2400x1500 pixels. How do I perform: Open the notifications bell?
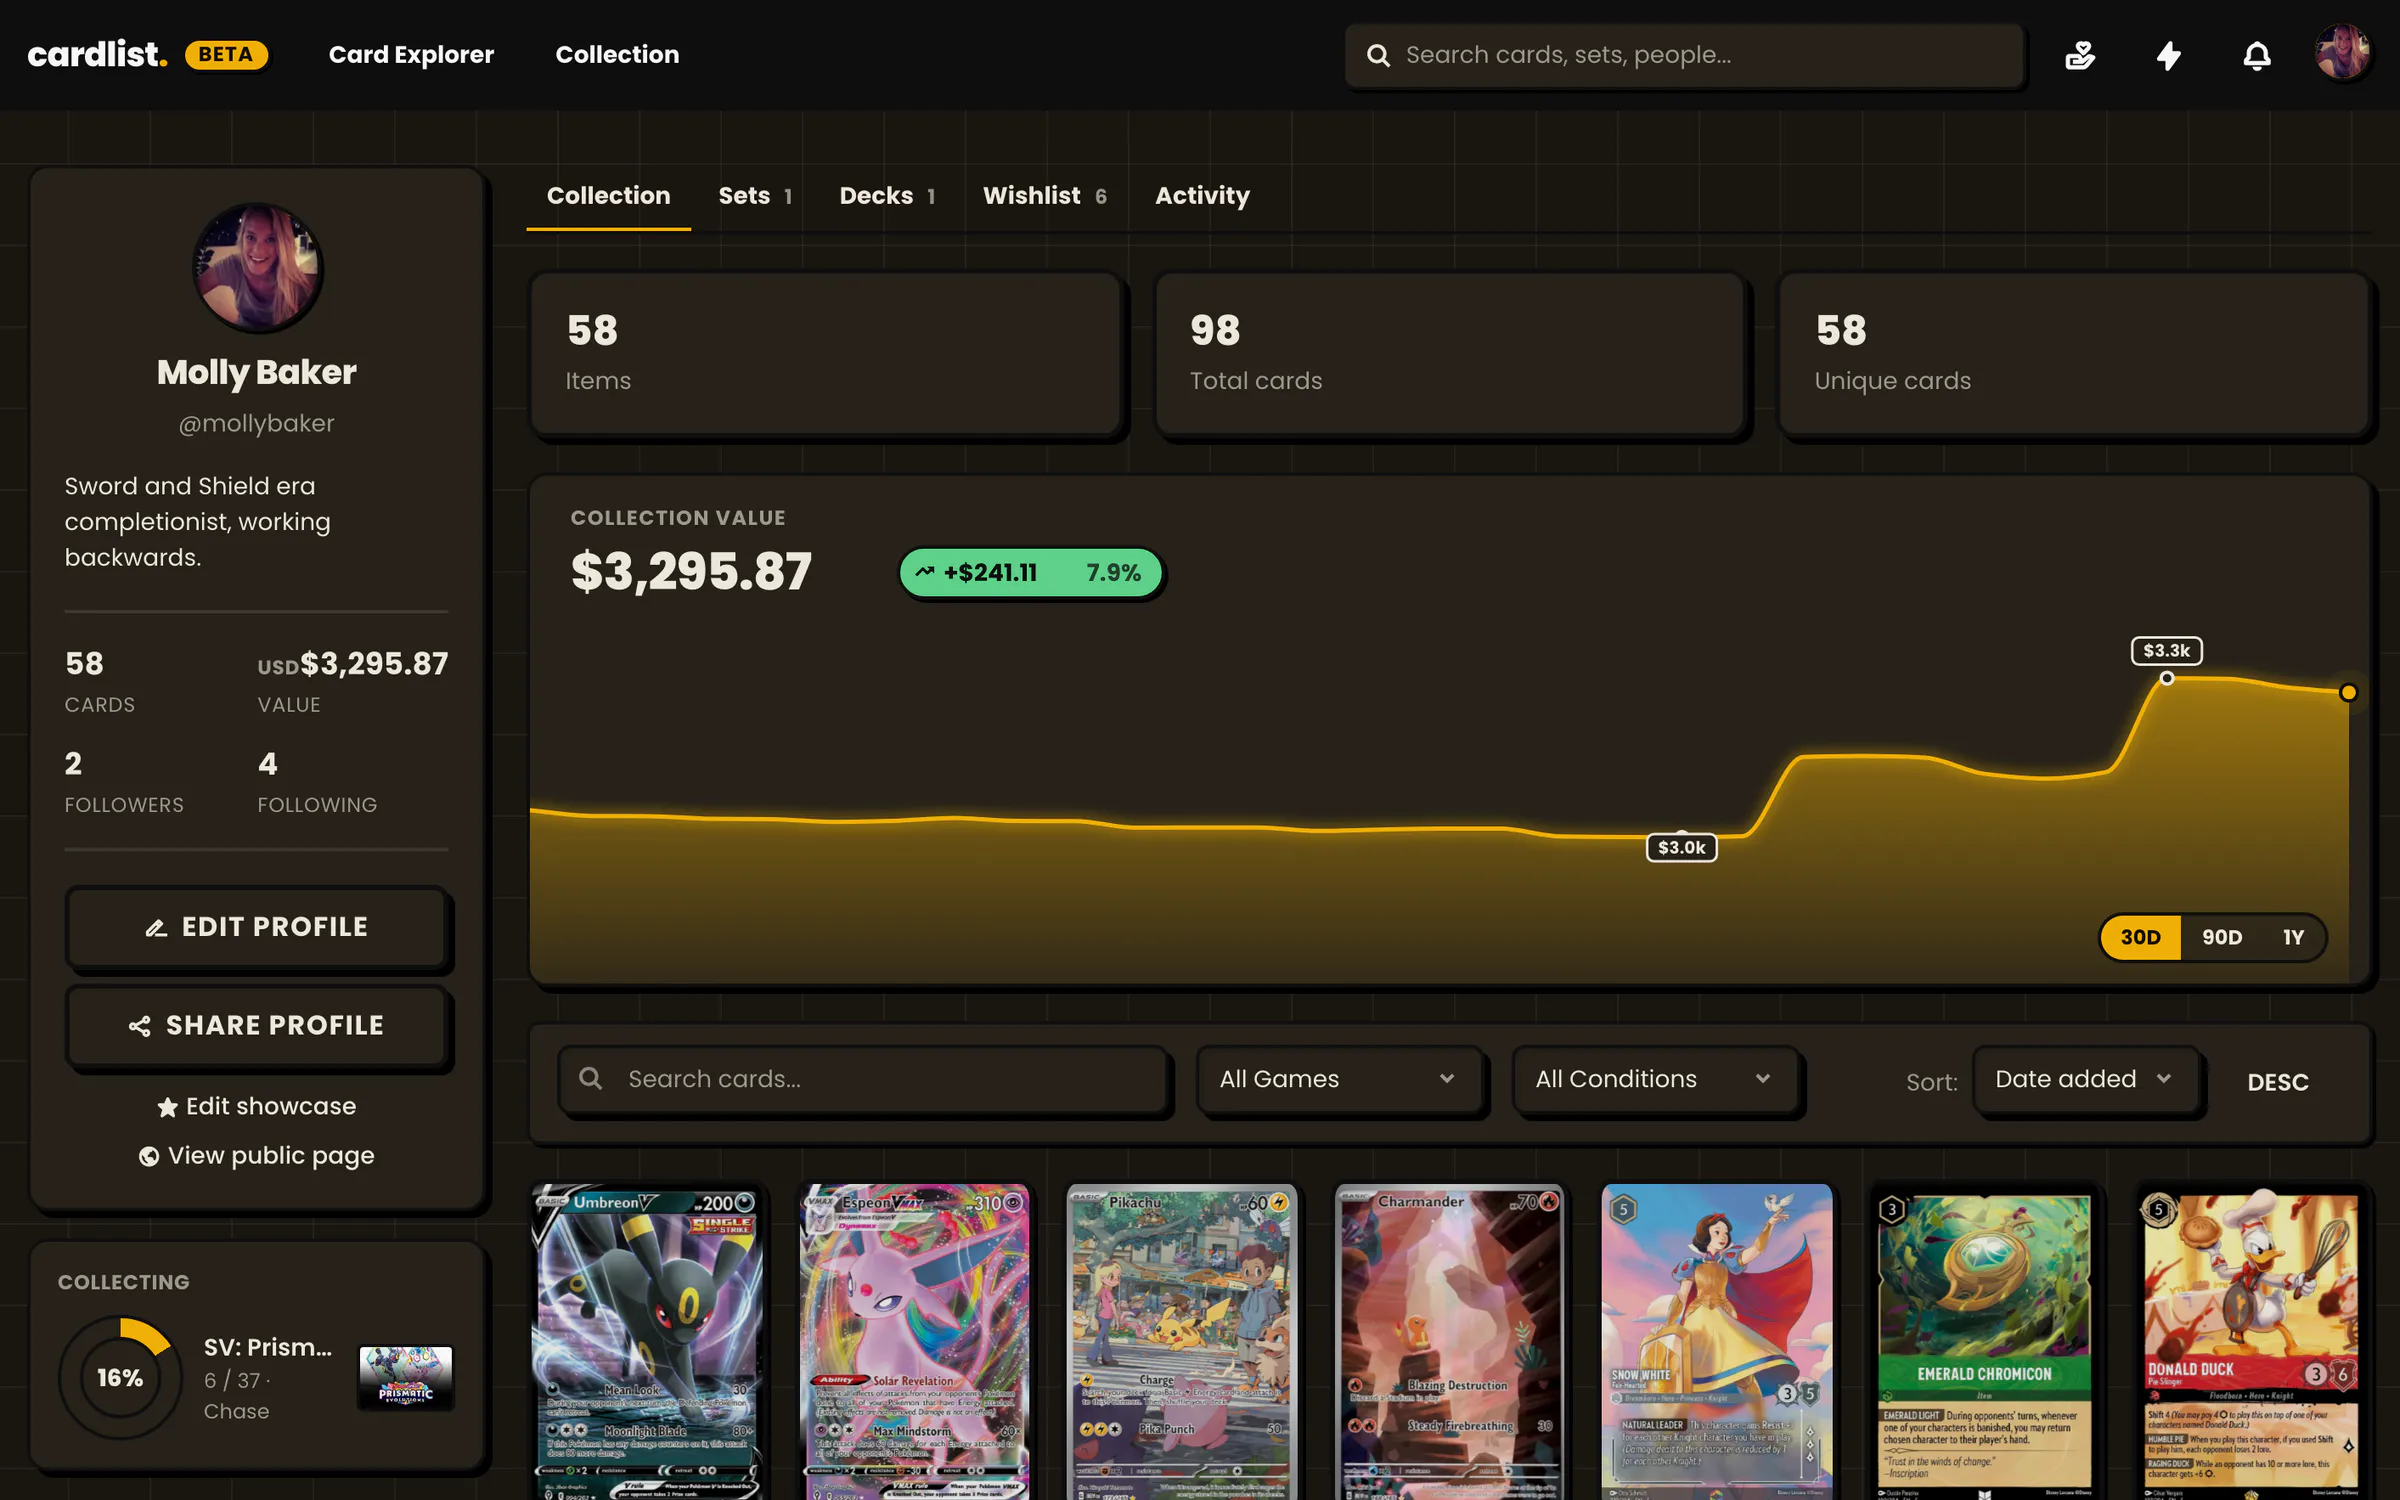pyautogui.click(x=2257, y=55)
